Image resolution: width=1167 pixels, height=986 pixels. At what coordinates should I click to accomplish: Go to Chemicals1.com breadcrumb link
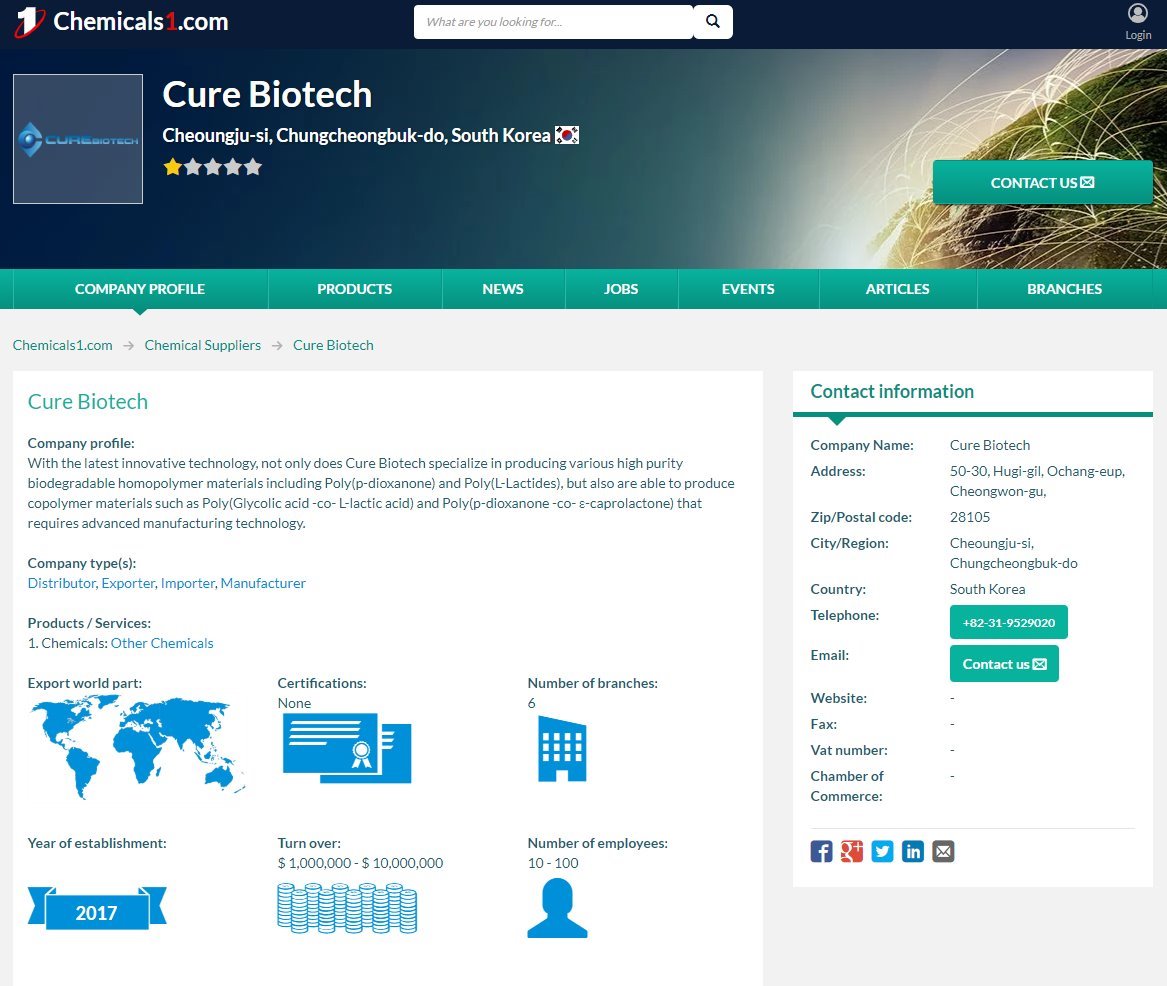63,345
